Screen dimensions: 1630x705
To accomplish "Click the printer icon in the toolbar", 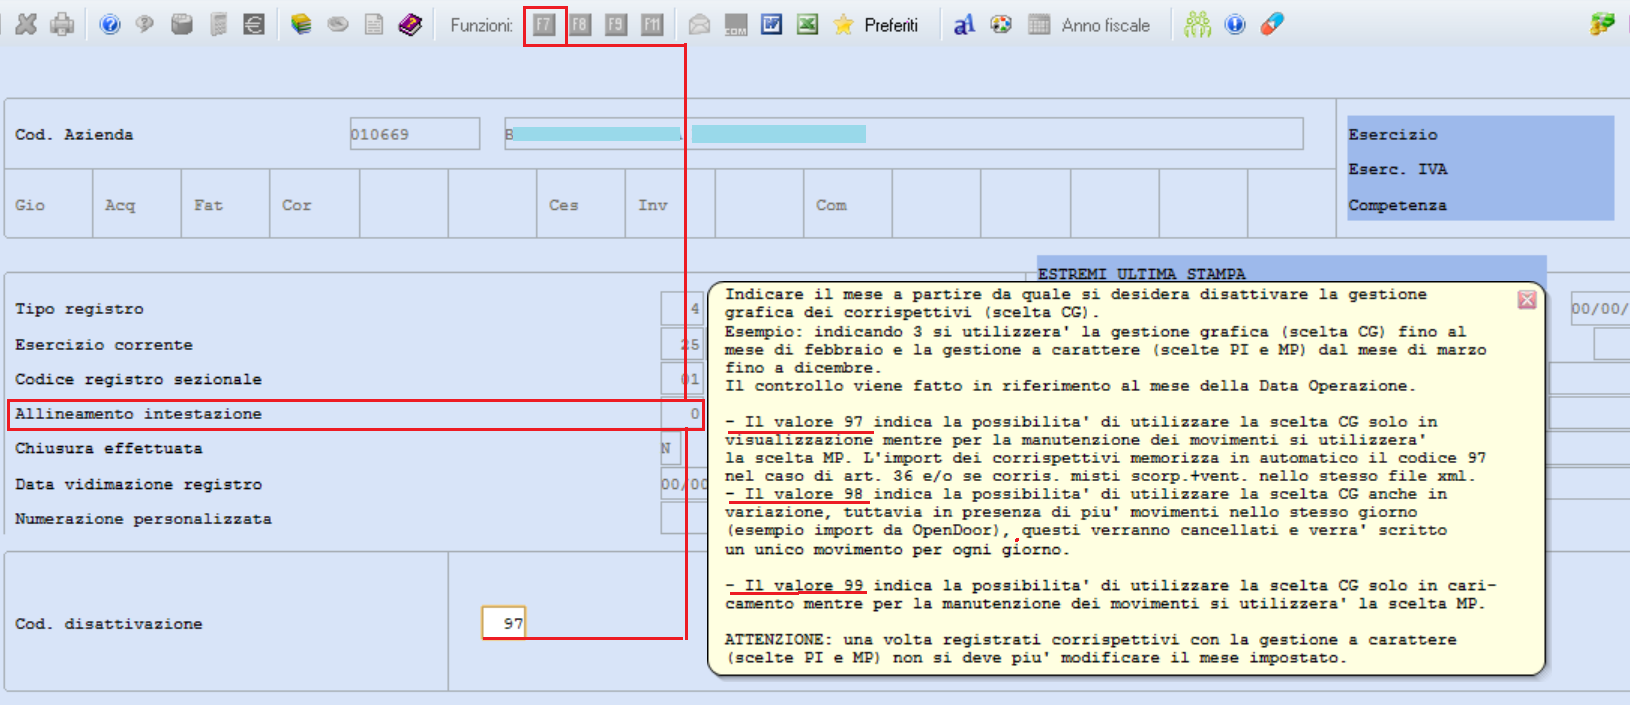I will 62,24.
